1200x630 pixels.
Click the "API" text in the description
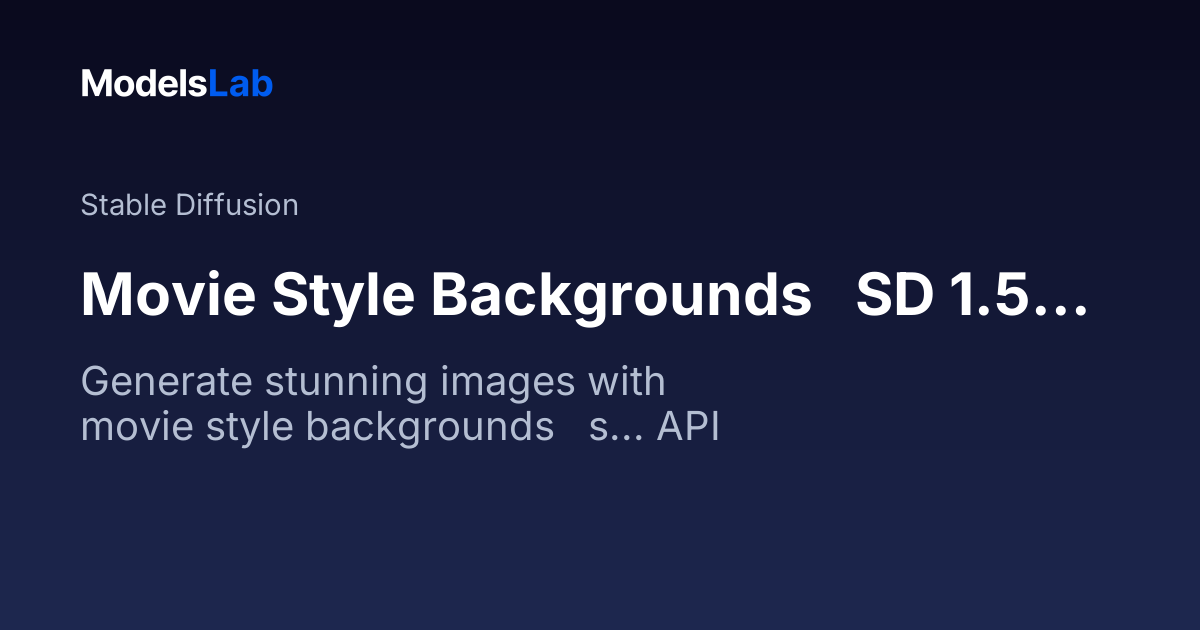click(x=688, y=427)
